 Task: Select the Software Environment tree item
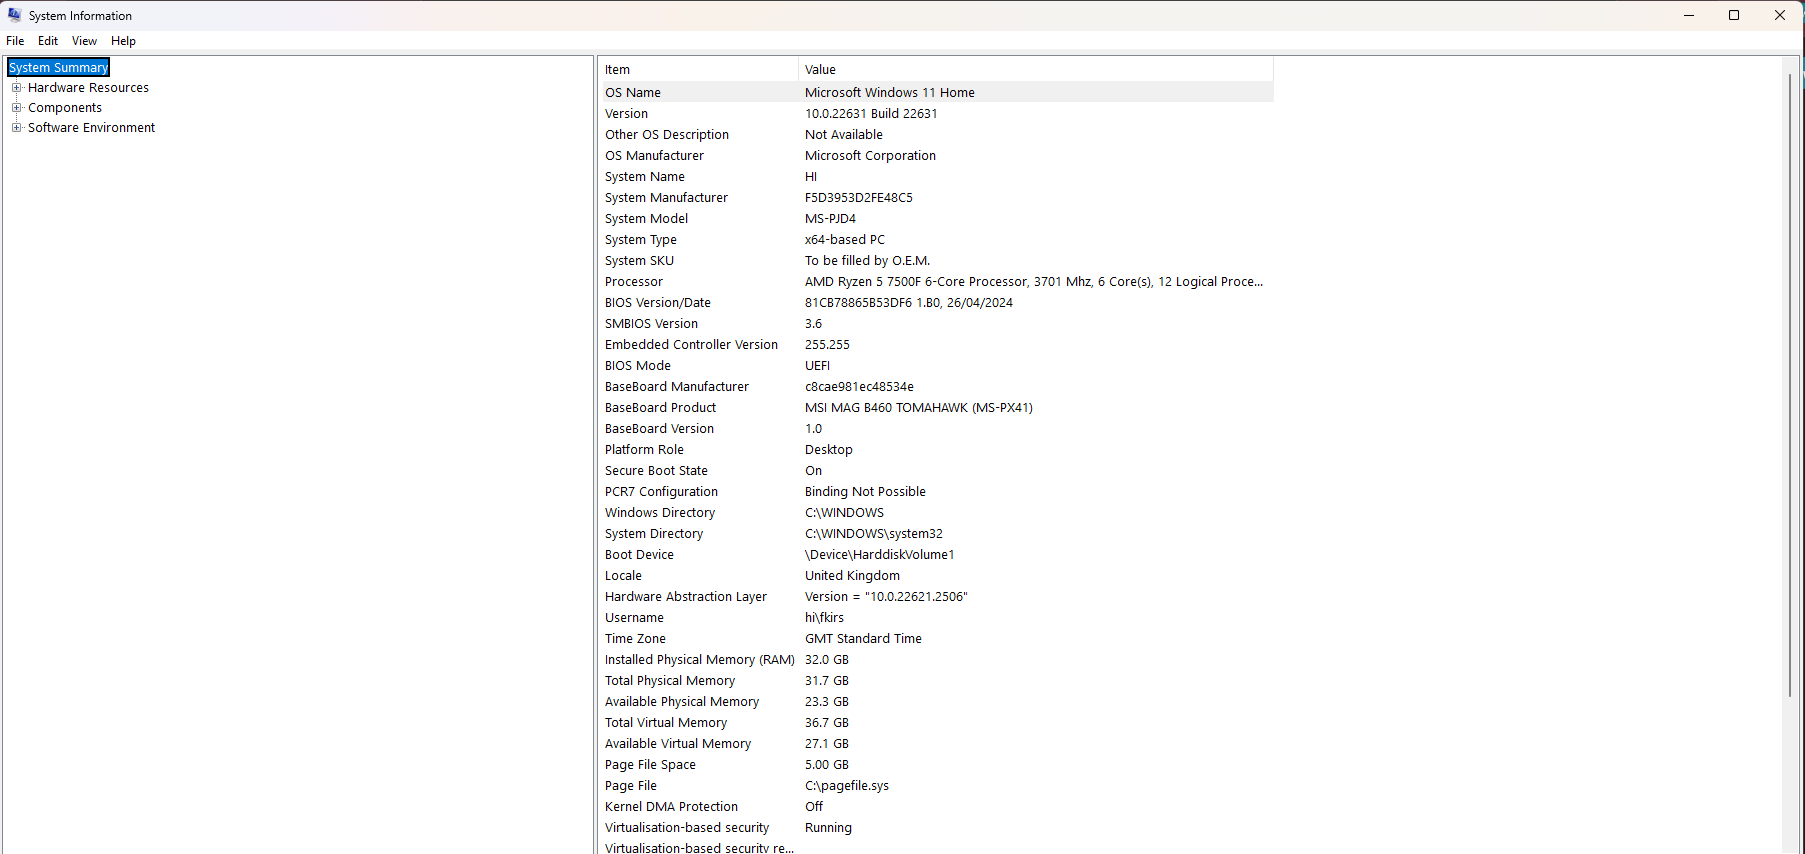91,128
